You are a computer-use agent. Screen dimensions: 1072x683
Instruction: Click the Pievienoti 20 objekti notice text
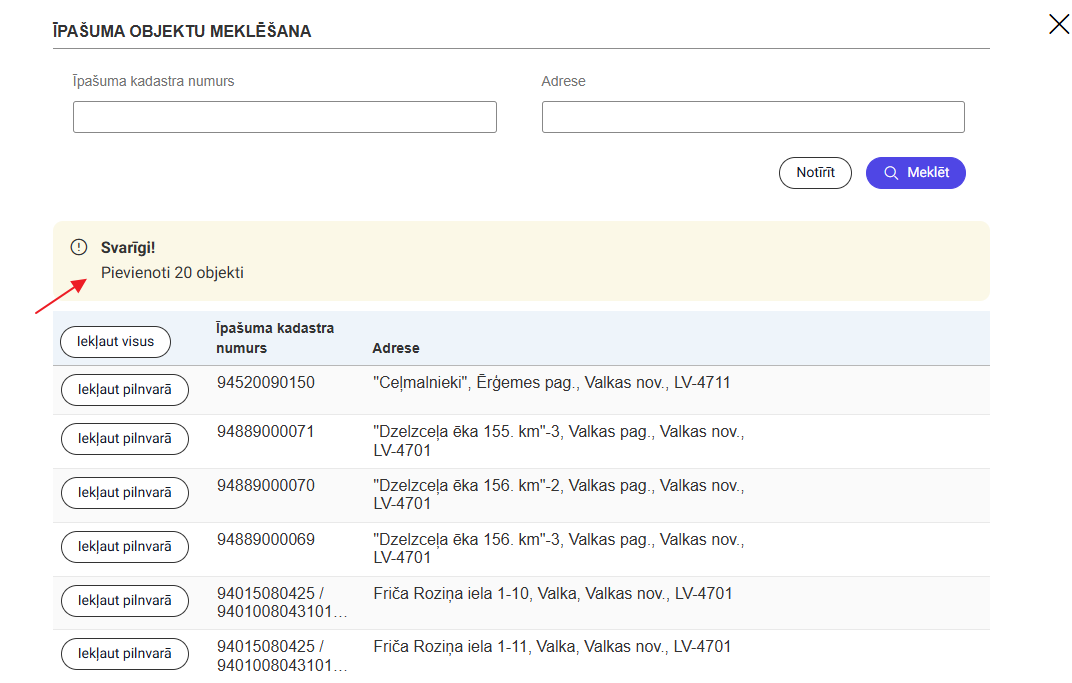click(172, 272)
